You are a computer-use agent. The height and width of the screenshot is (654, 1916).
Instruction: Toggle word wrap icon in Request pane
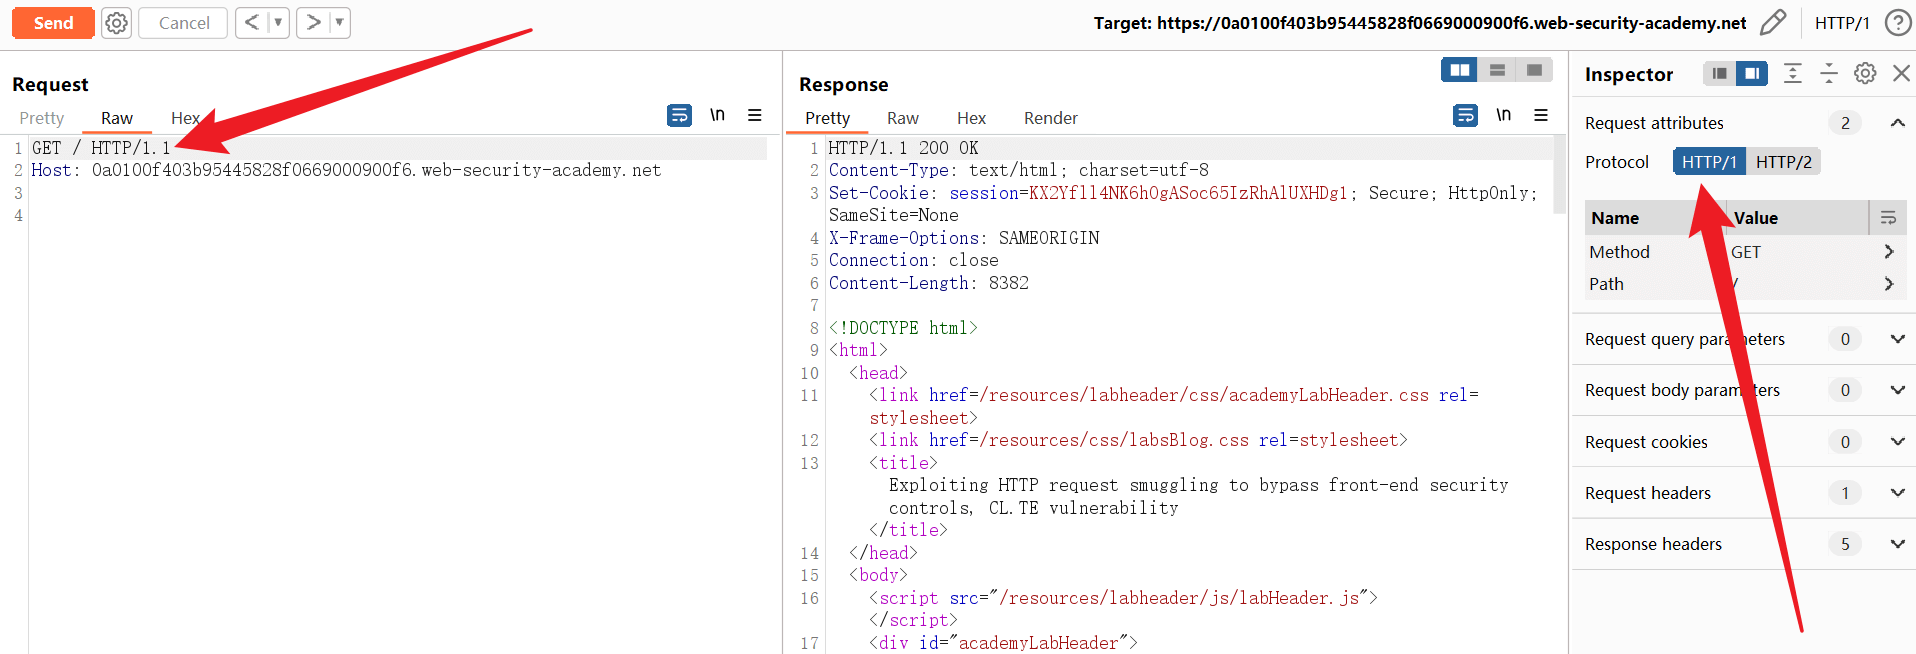coord(679,116)
